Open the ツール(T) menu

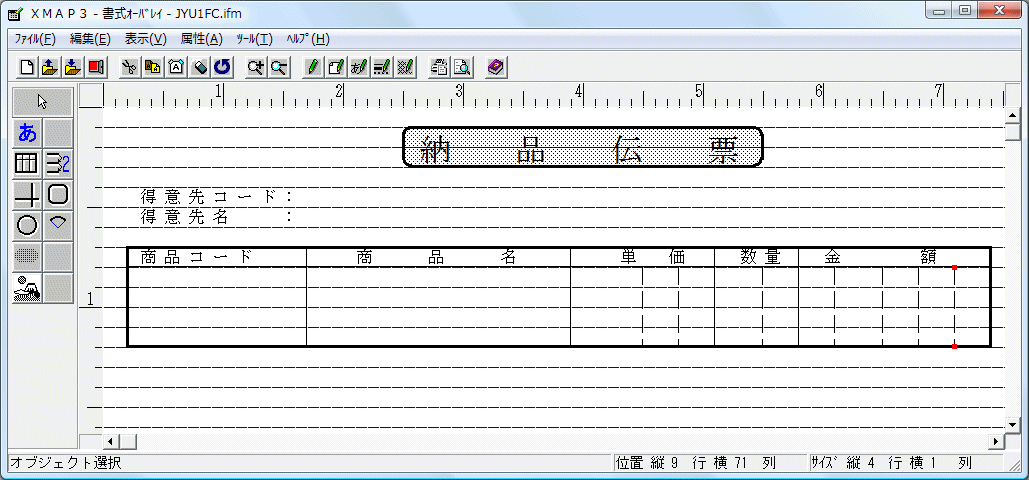pos(255,39)
